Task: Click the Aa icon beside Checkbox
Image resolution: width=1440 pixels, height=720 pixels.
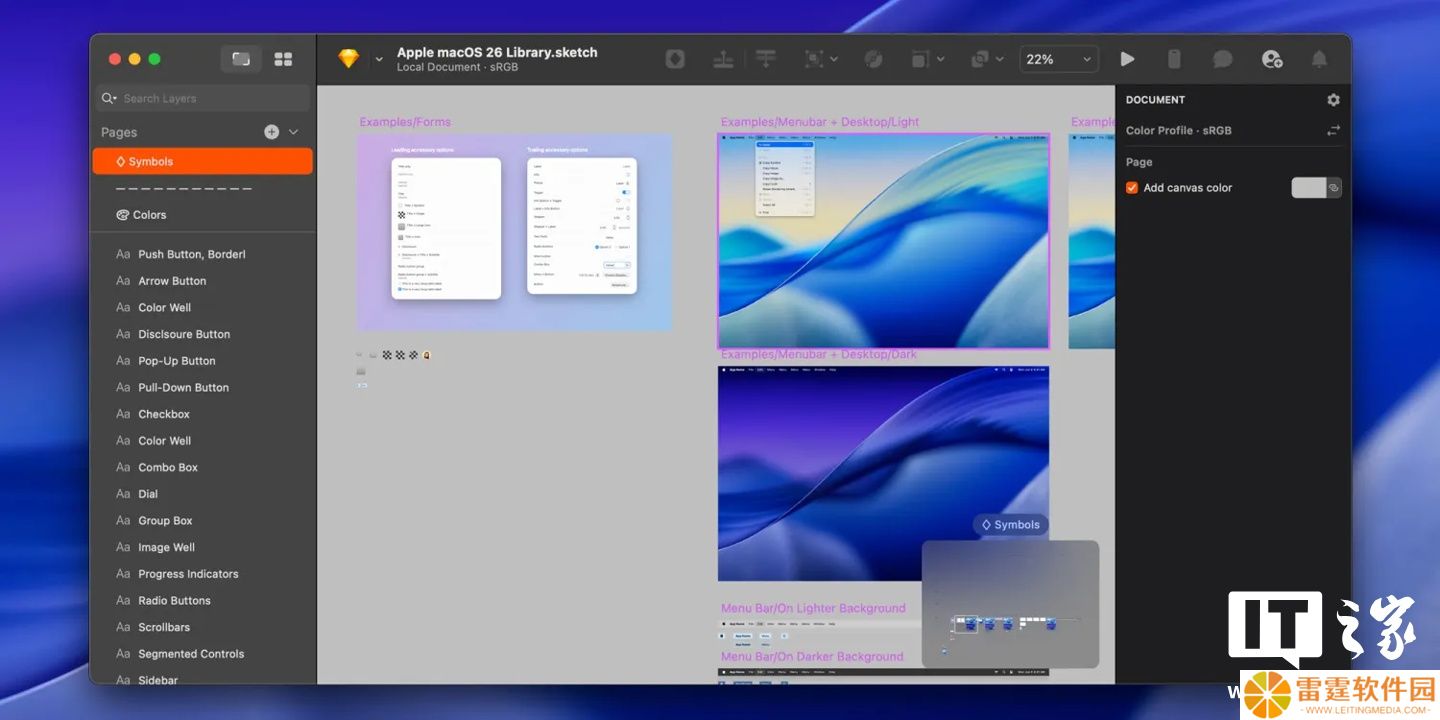Action: pos(123,414)
